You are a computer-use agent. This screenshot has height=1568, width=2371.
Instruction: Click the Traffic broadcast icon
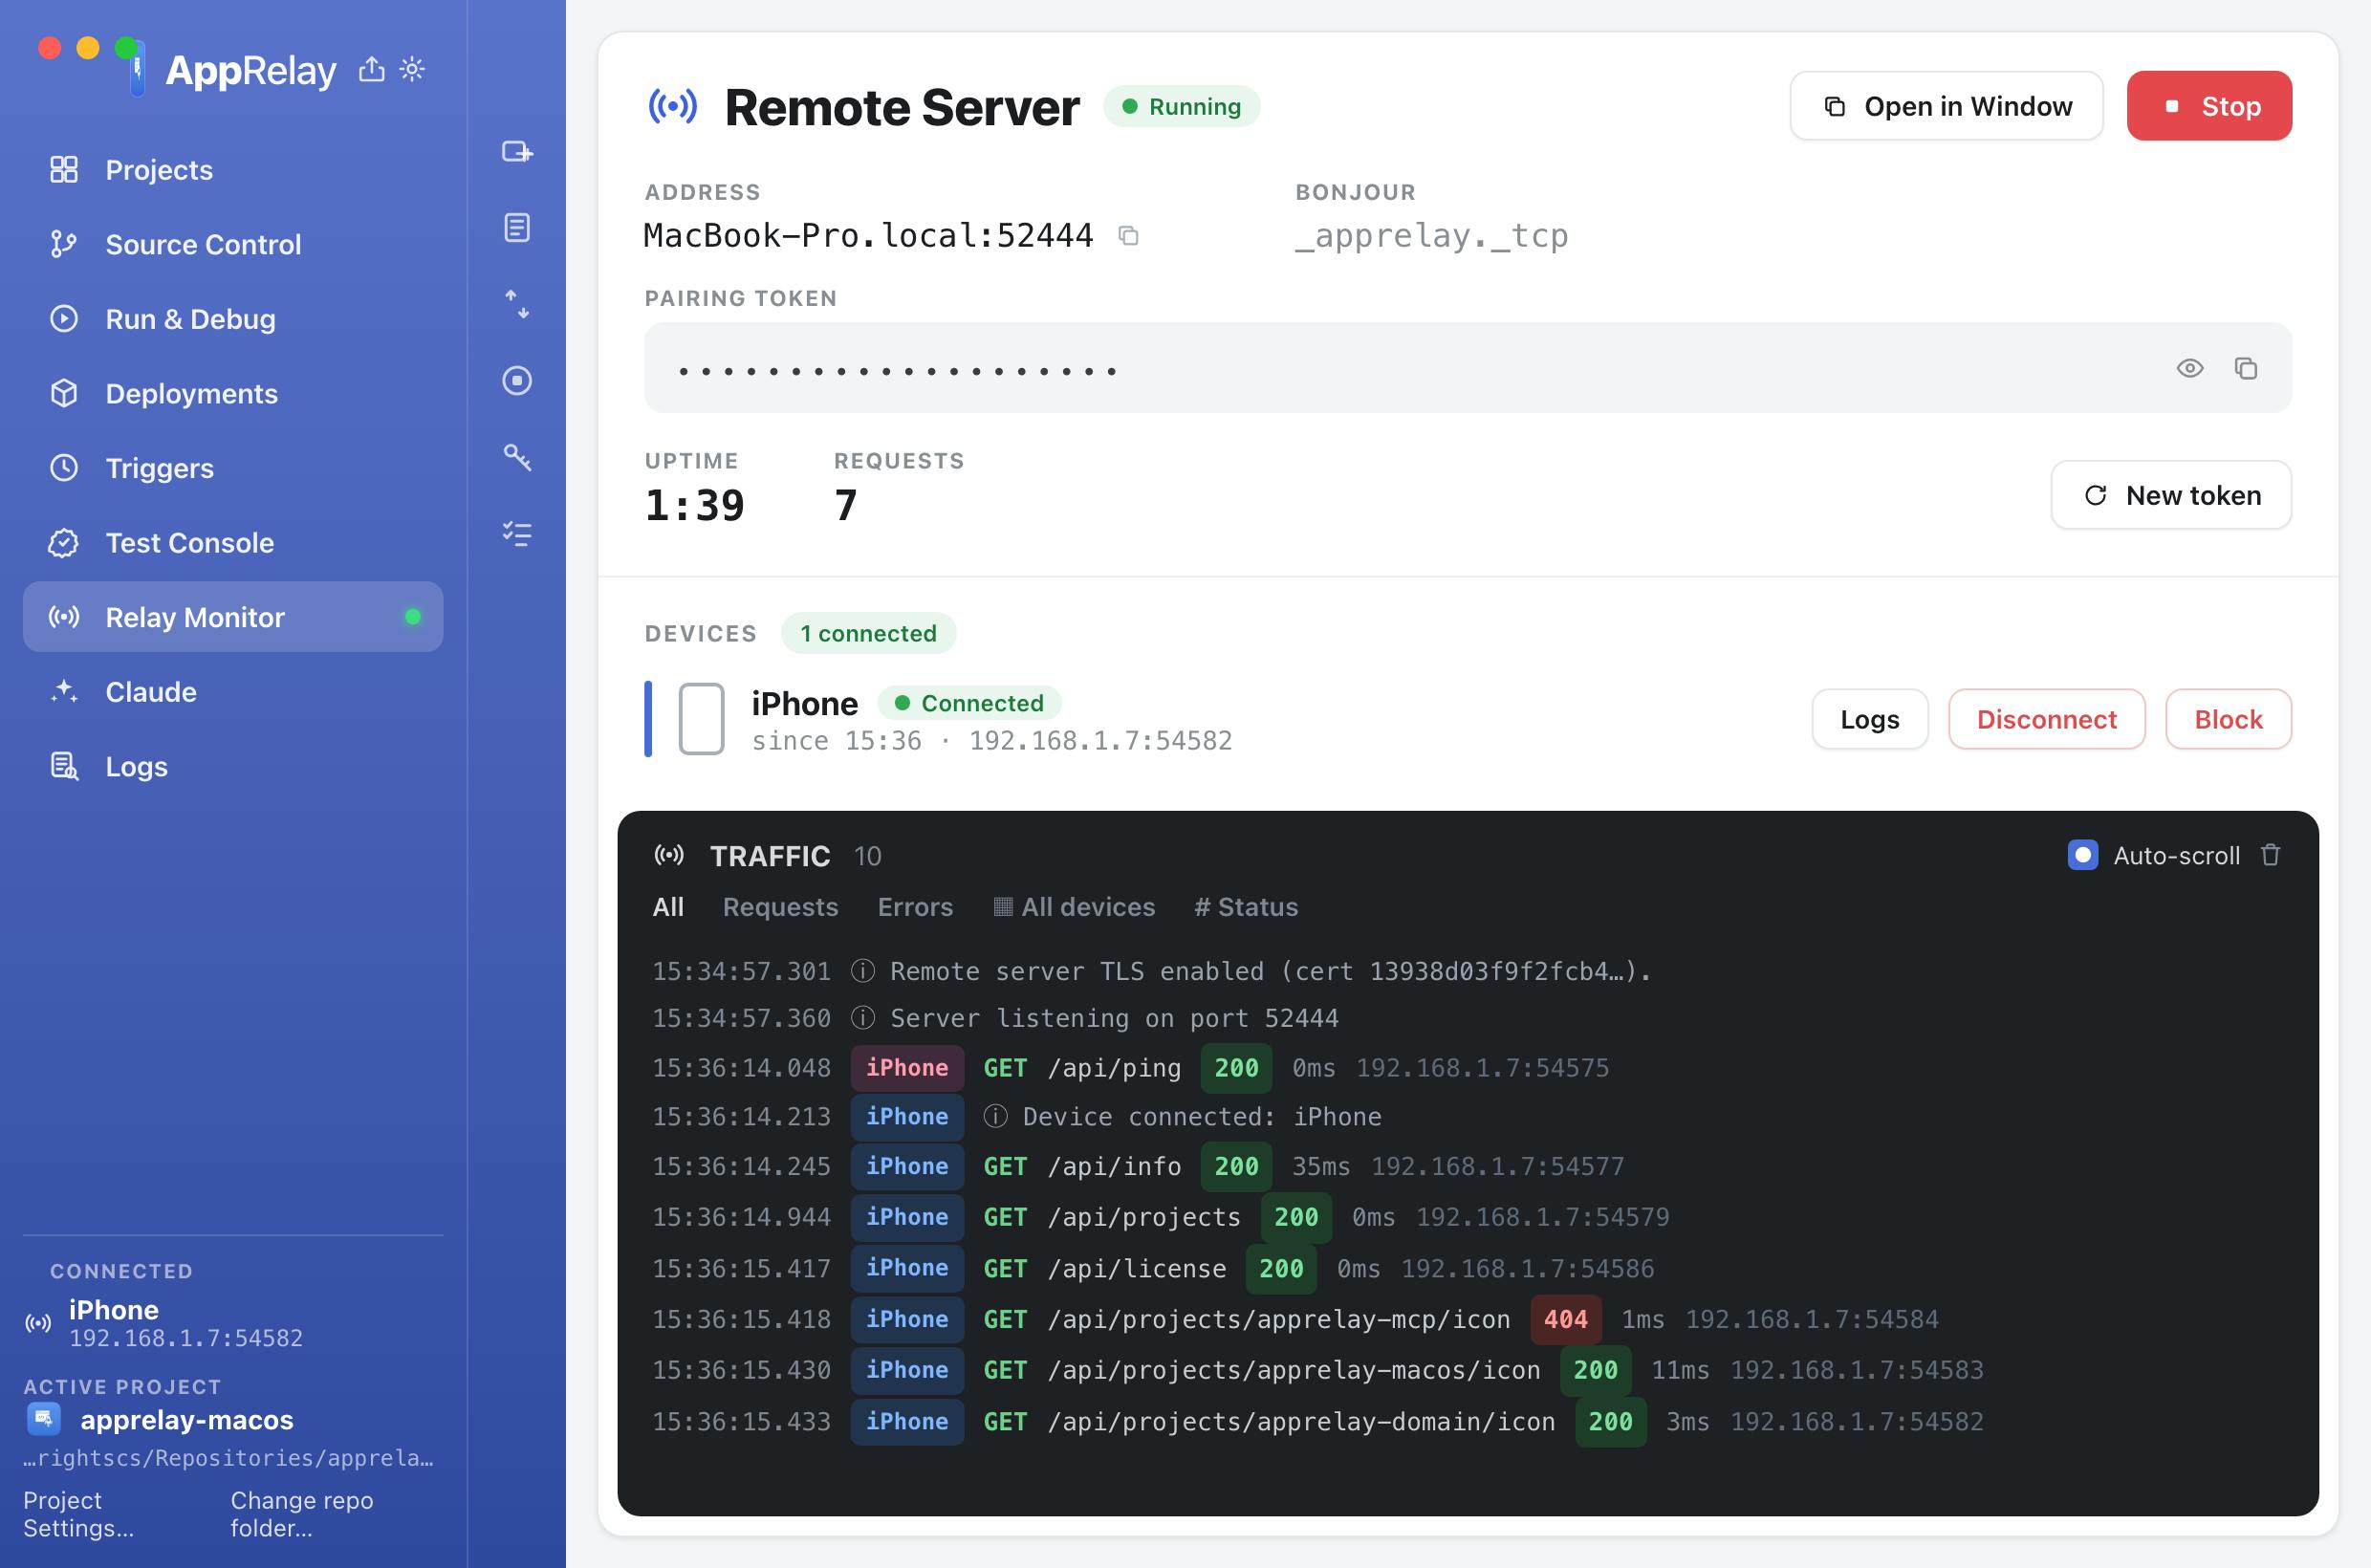[669, 855]
